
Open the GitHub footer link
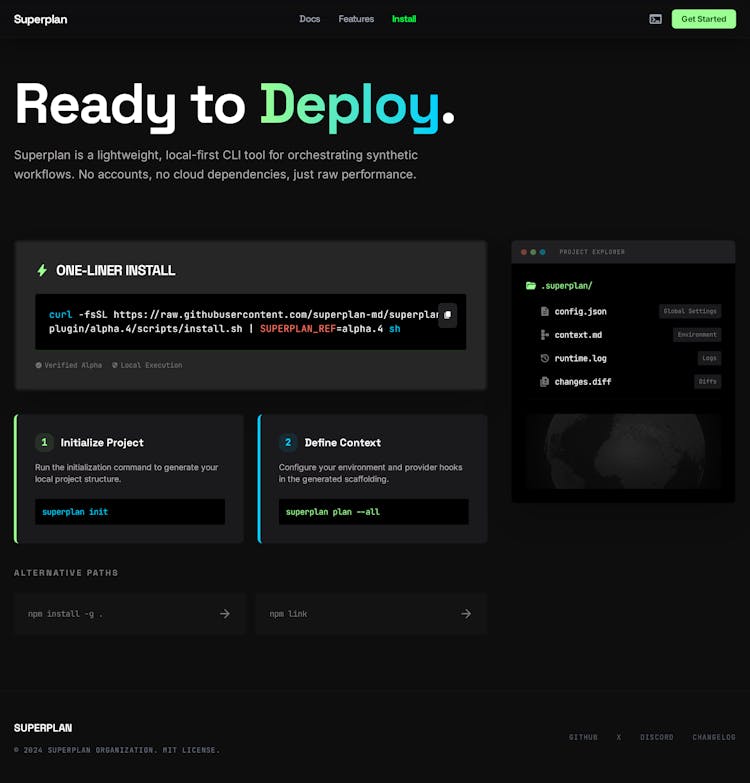pos(583,737)
